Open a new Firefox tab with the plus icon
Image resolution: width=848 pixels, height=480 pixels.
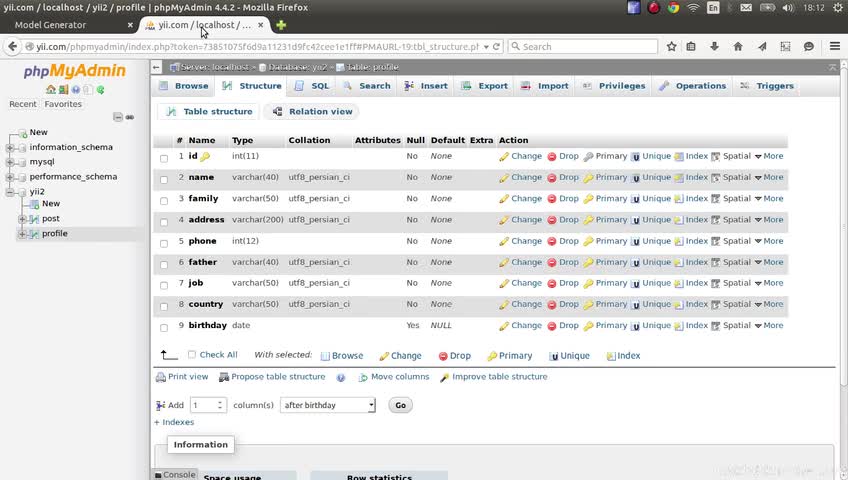pyautogui.click(x=281, y=25)
